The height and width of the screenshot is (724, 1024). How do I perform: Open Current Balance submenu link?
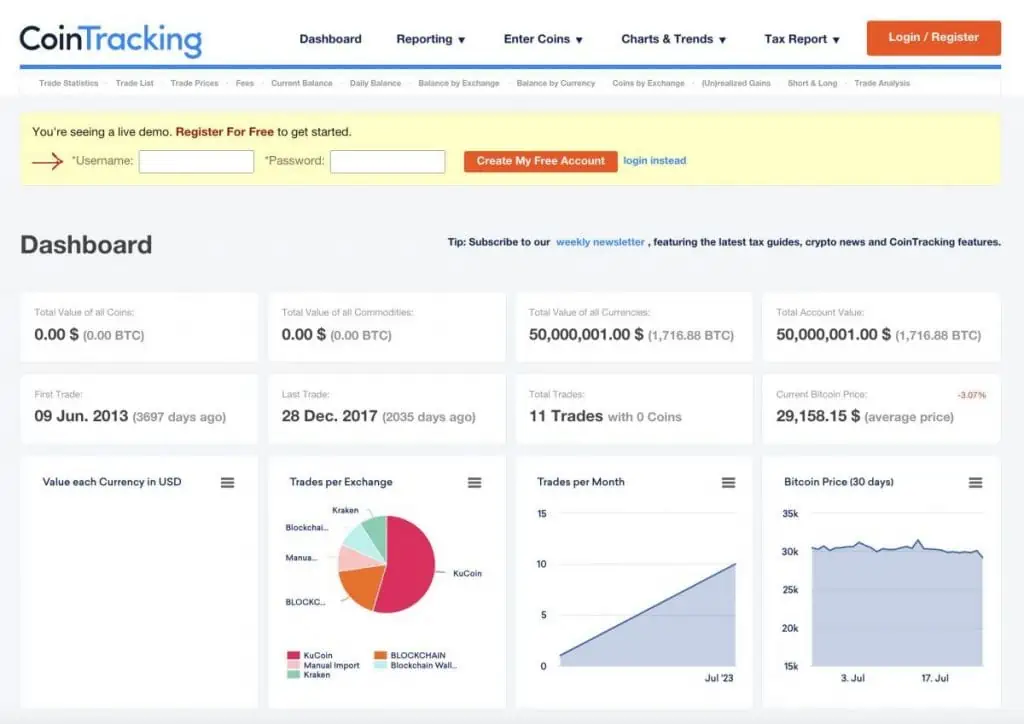[x=302, y=83]
